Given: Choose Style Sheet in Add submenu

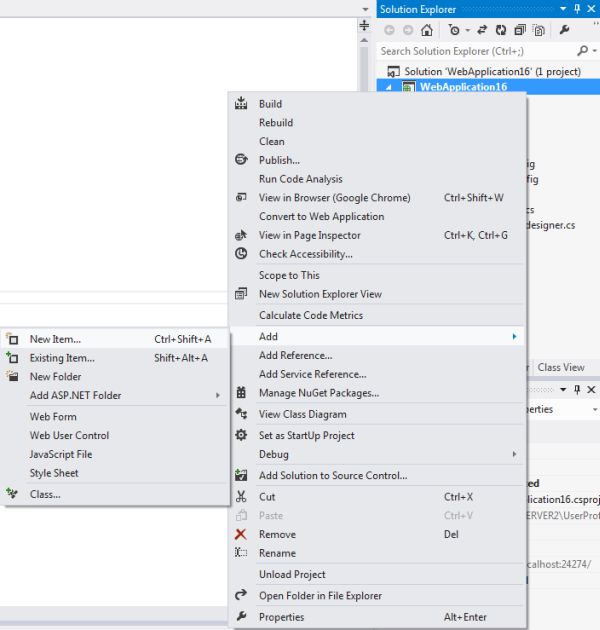Looking at the screenshot, I should point(115,473).
